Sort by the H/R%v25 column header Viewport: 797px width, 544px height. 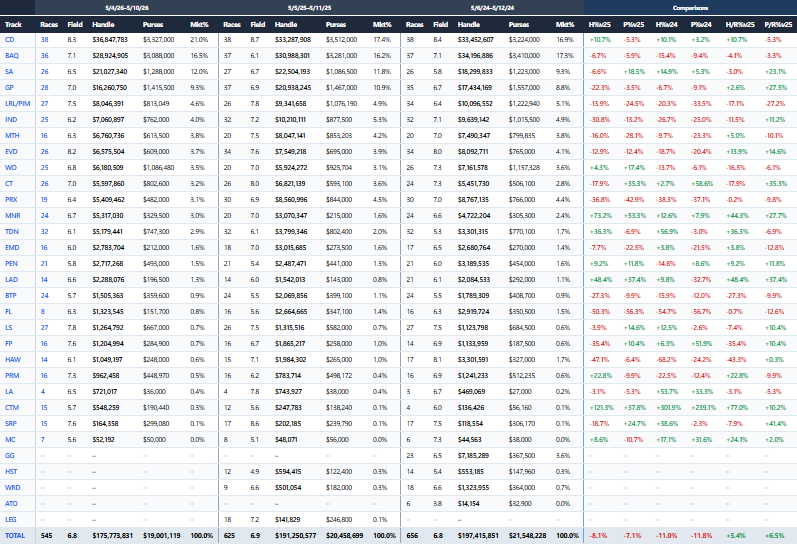click(740, 24)
